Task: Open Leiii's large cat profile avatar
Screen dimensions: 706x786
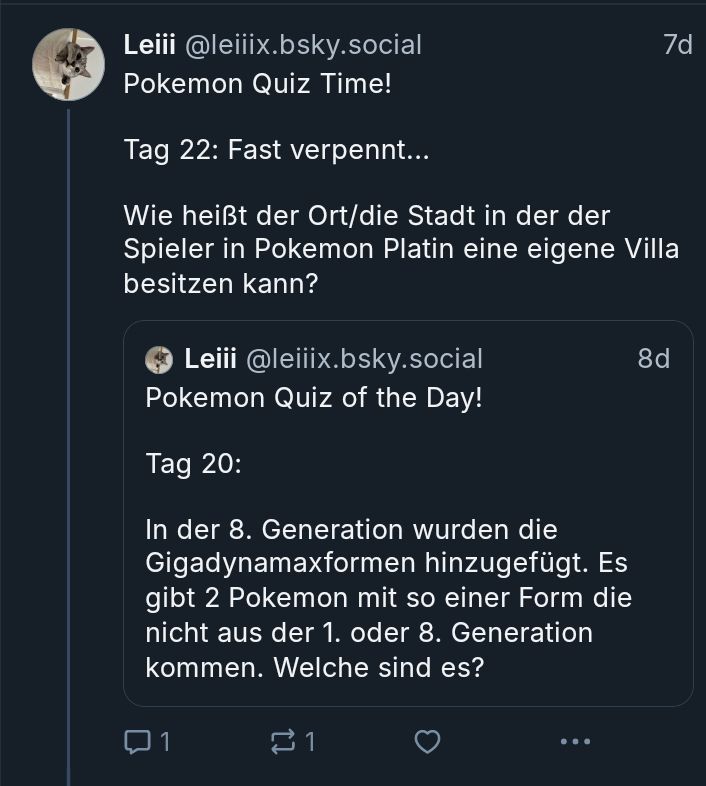Action: [x=69, y=64]
